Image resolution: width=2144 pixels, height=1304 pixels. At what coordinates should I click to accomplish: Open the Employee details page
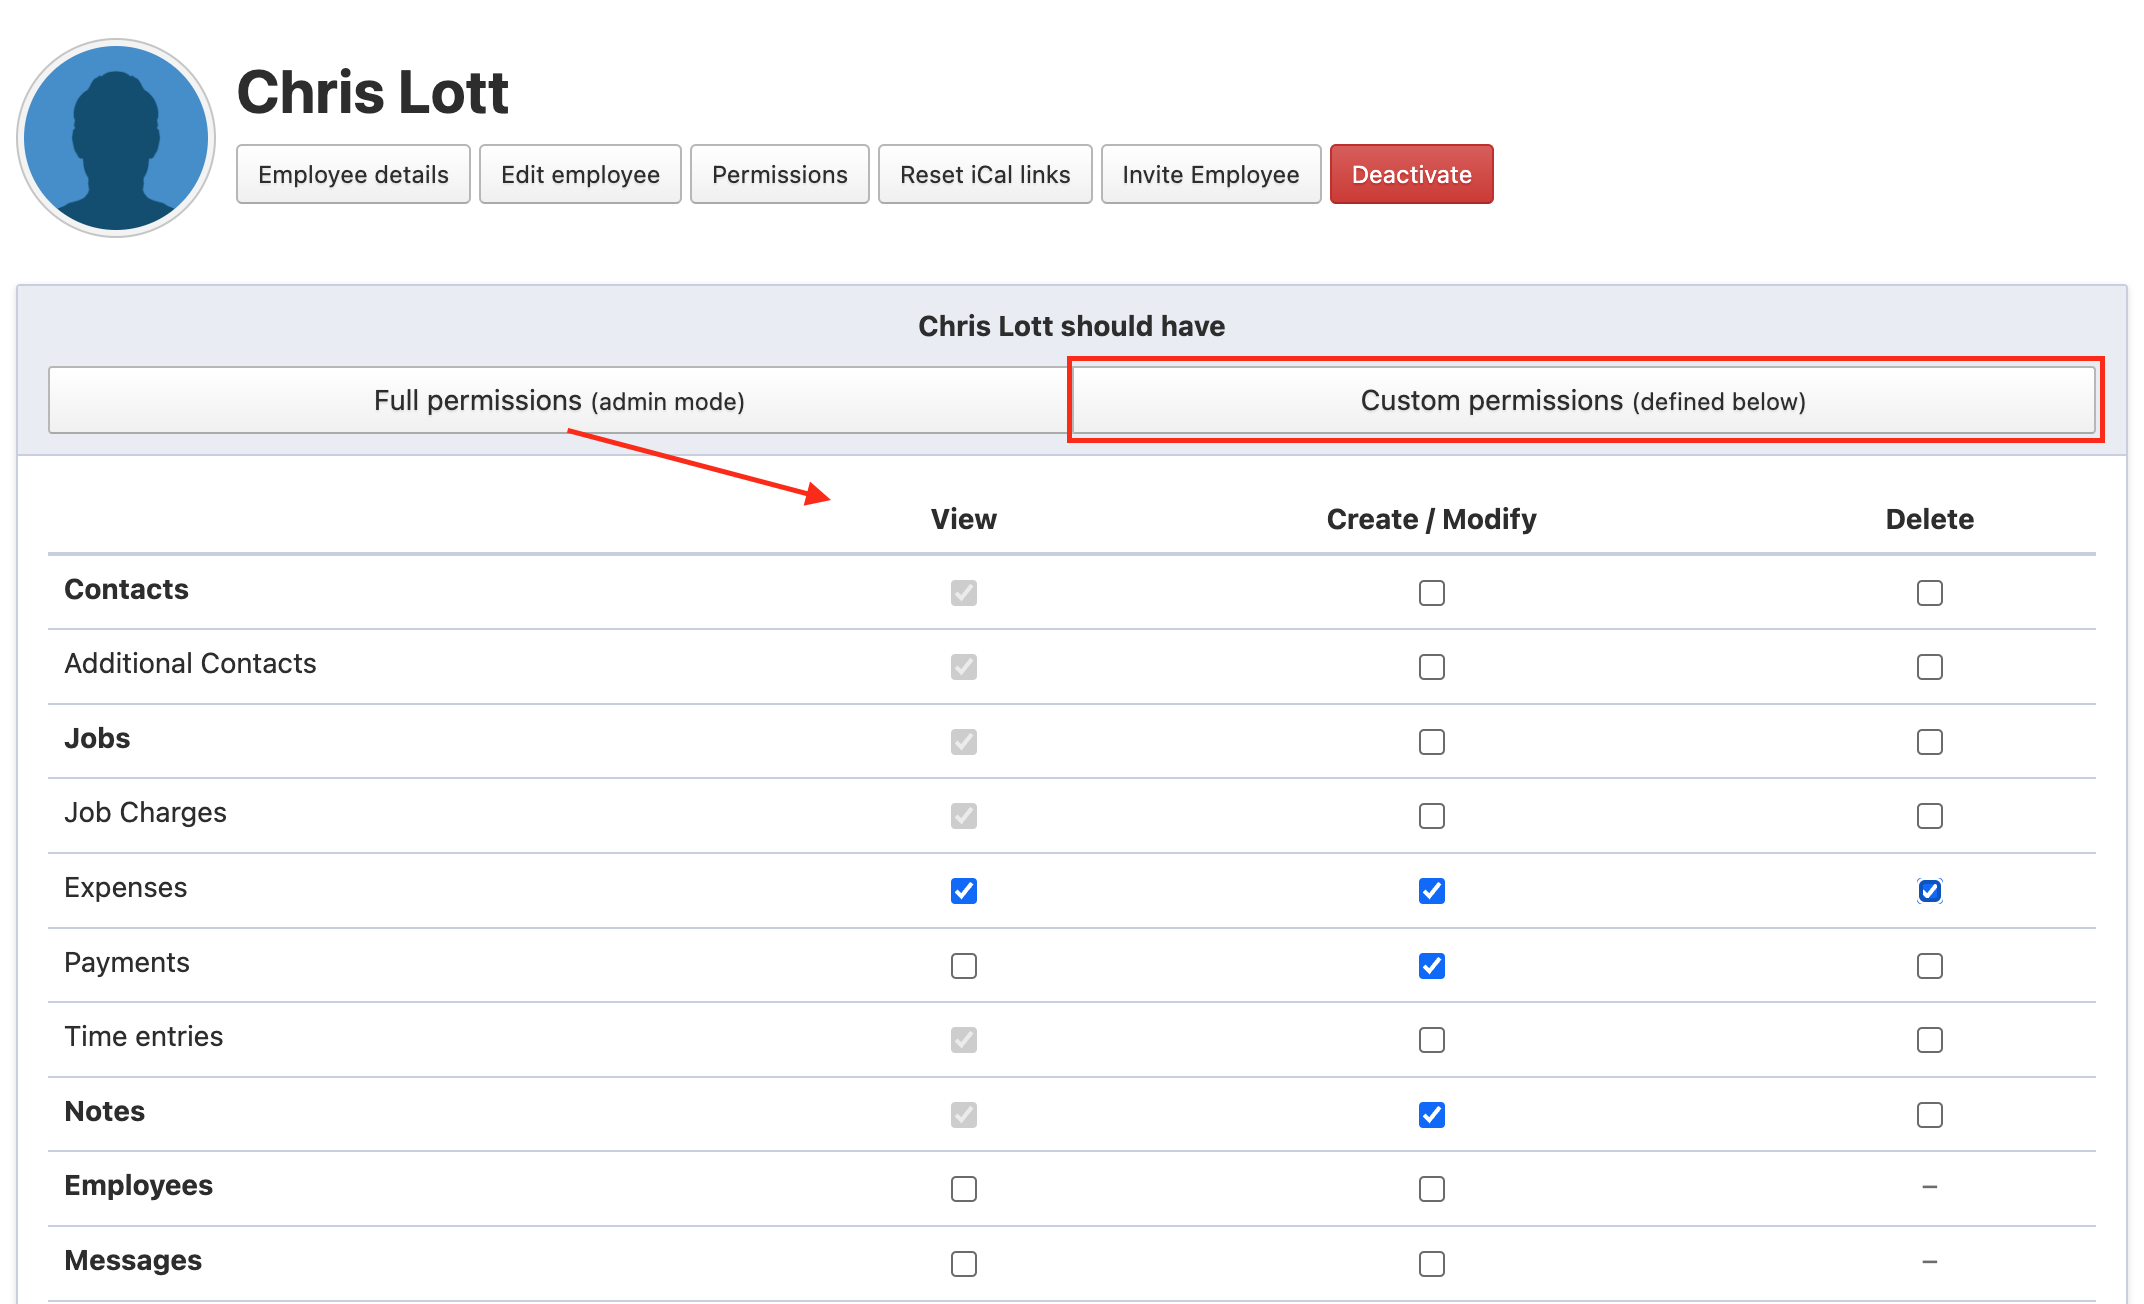353,175
